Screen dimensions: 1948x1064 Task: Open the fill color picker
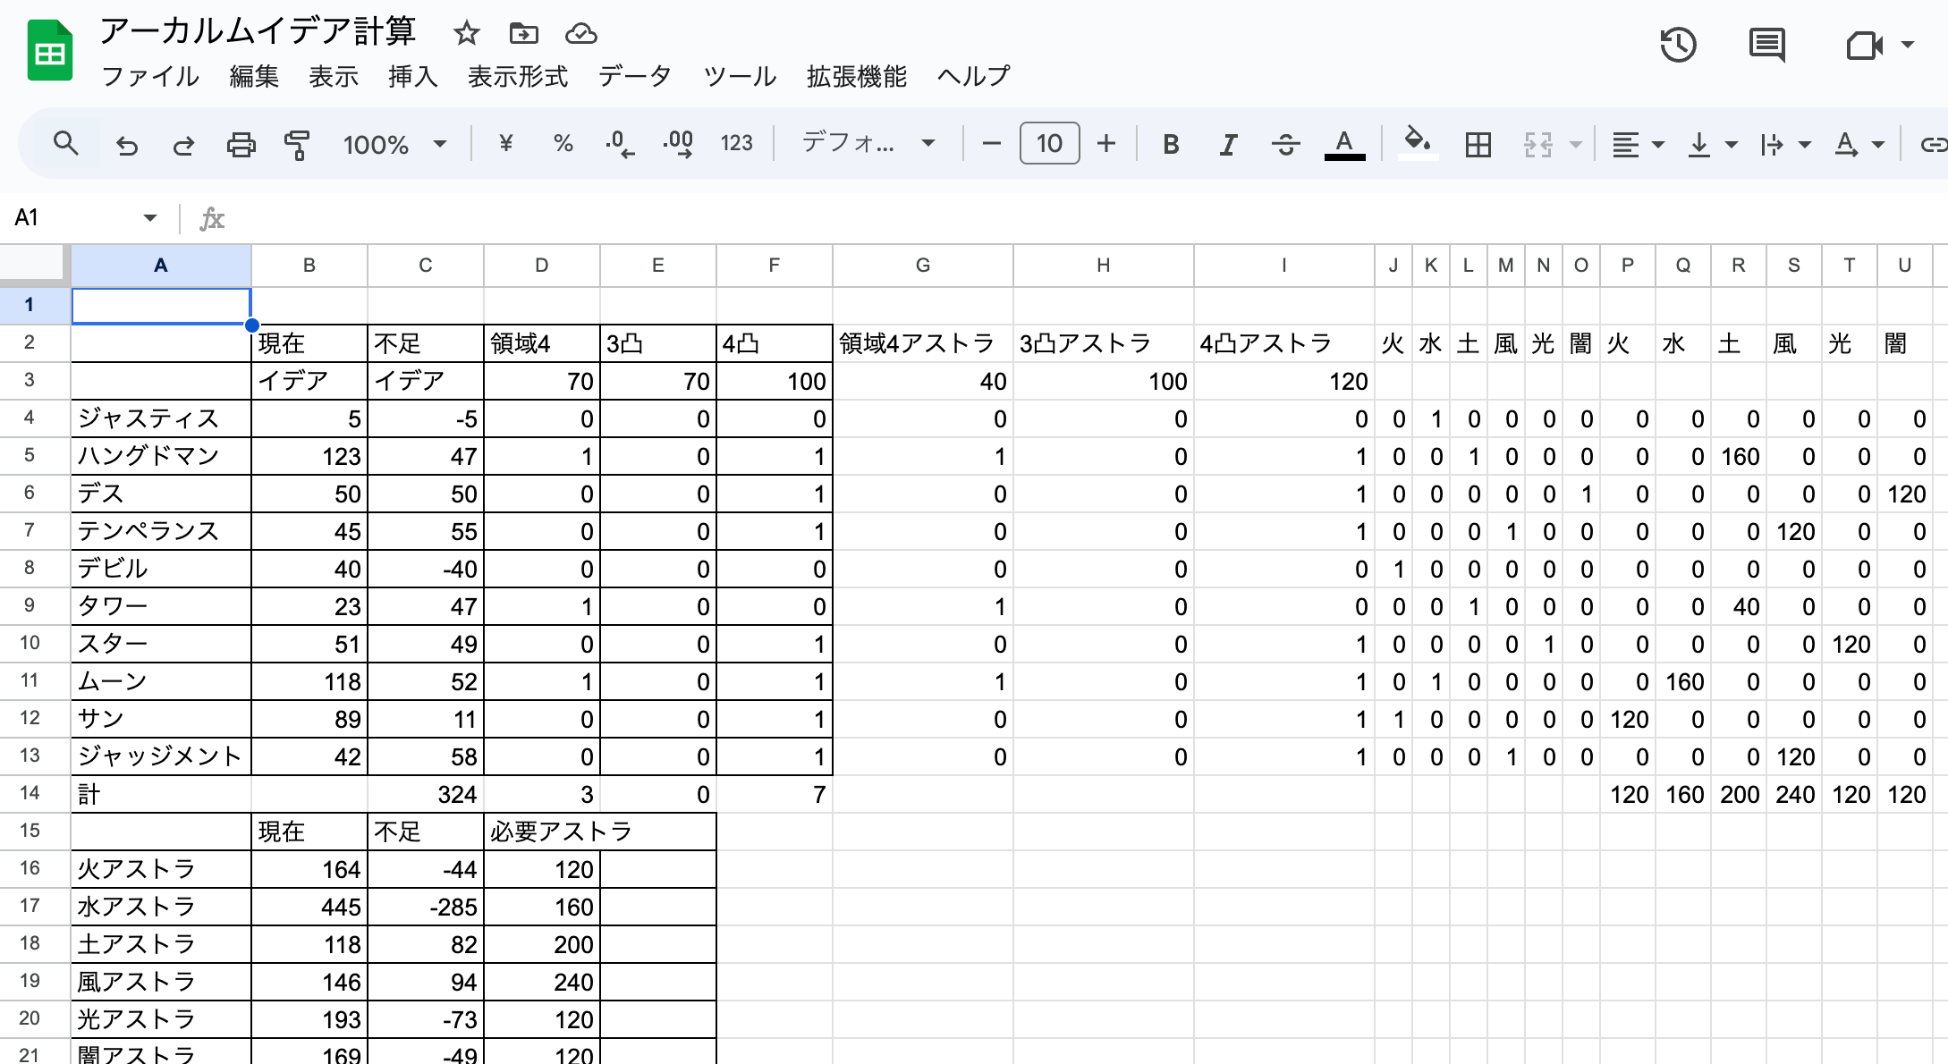pyautogui.click(x=1416, y=143)
